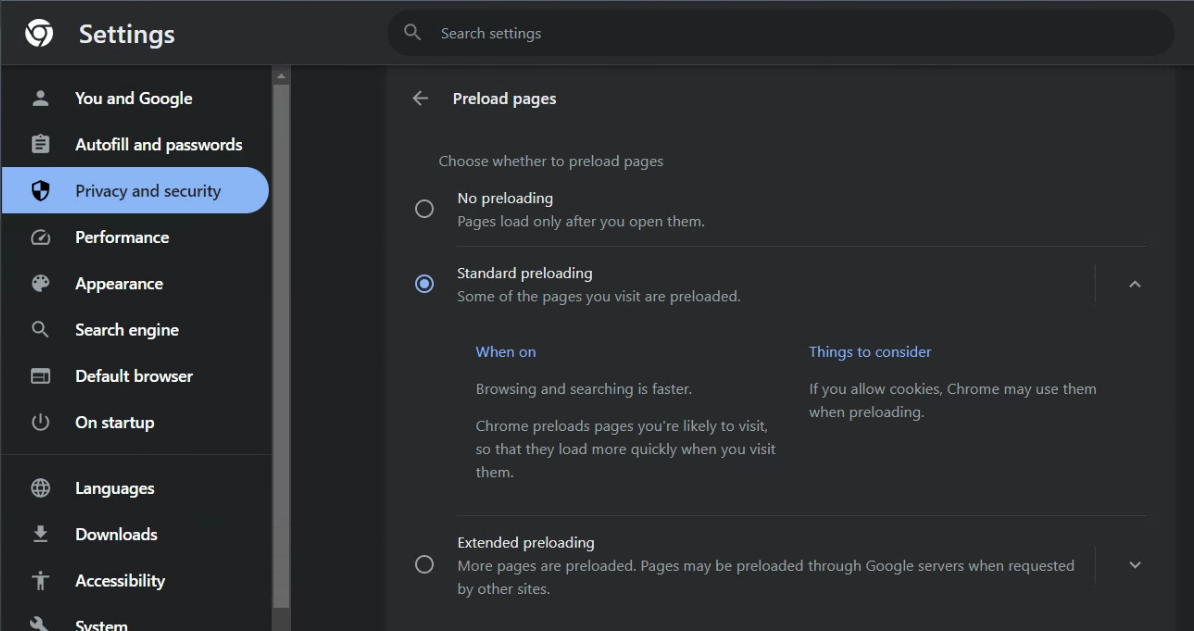1194x631 pixels.
Task: Open Autofill and passwords settings
Action: 136,145
